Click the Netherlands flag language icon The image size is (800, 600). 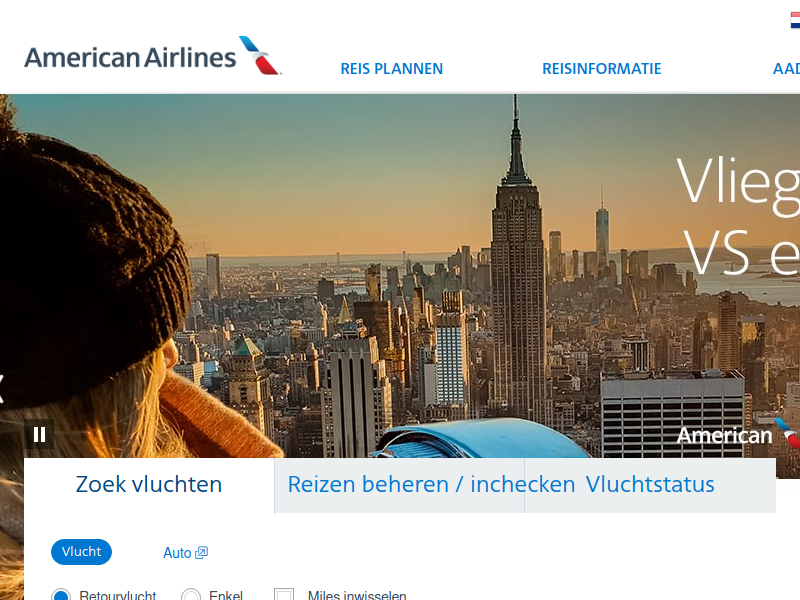click(795, 20)
